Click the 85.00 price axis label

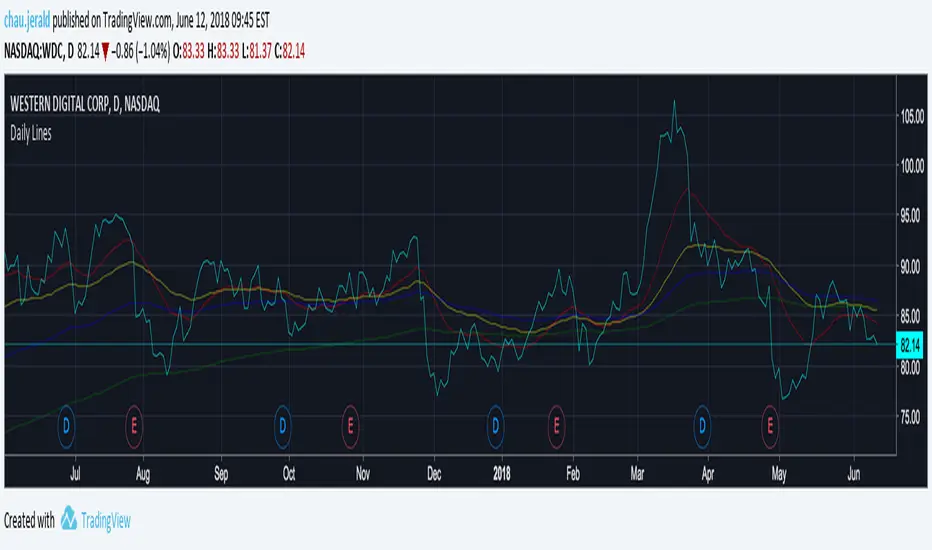click(x=912, y=317)
